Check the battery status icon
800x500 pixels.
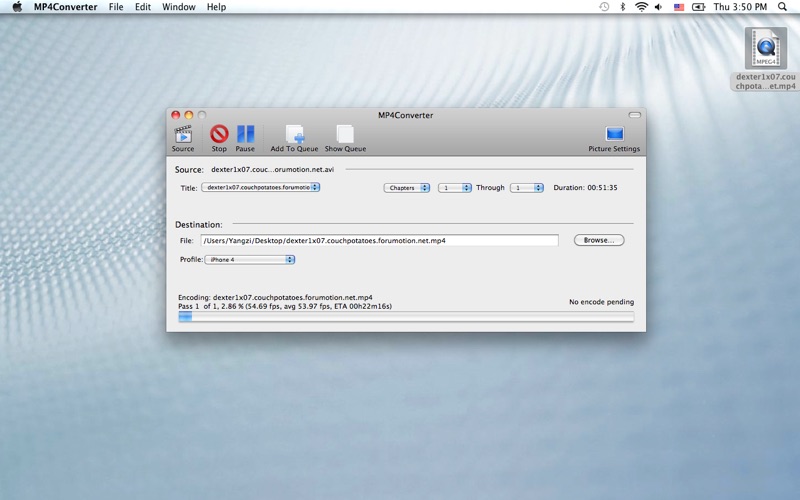[x=698, y=7]
